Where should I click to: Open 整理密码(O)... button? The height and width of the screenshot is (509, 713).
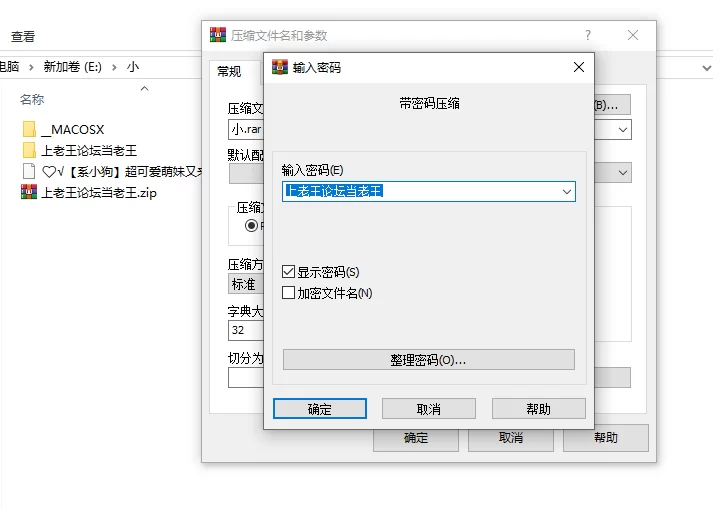coord(429,360)
